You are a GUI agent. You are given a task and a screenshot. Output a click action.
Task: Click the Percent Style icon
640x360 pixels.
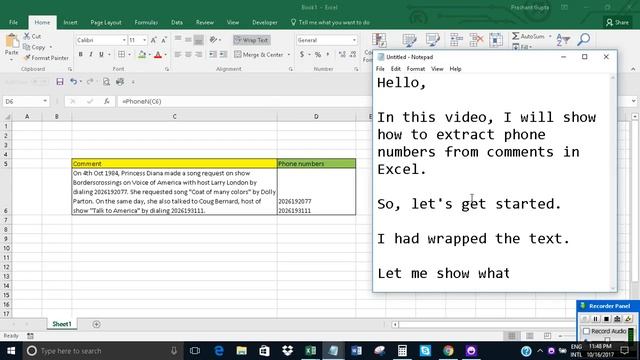tap(318, 54)
